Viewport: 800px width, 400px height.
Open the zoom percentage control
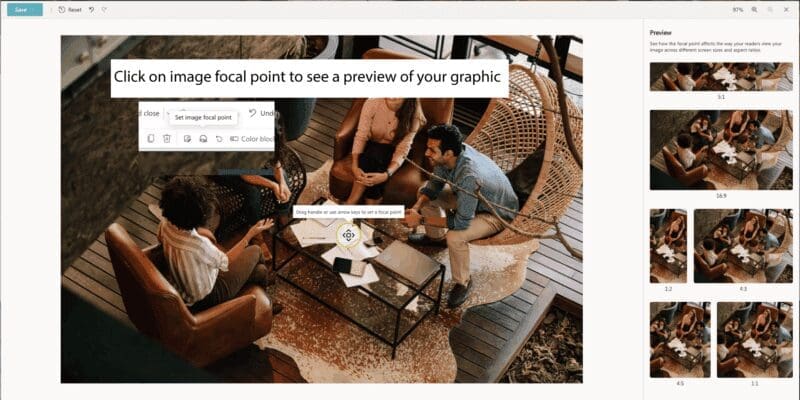tap(738, 10)
